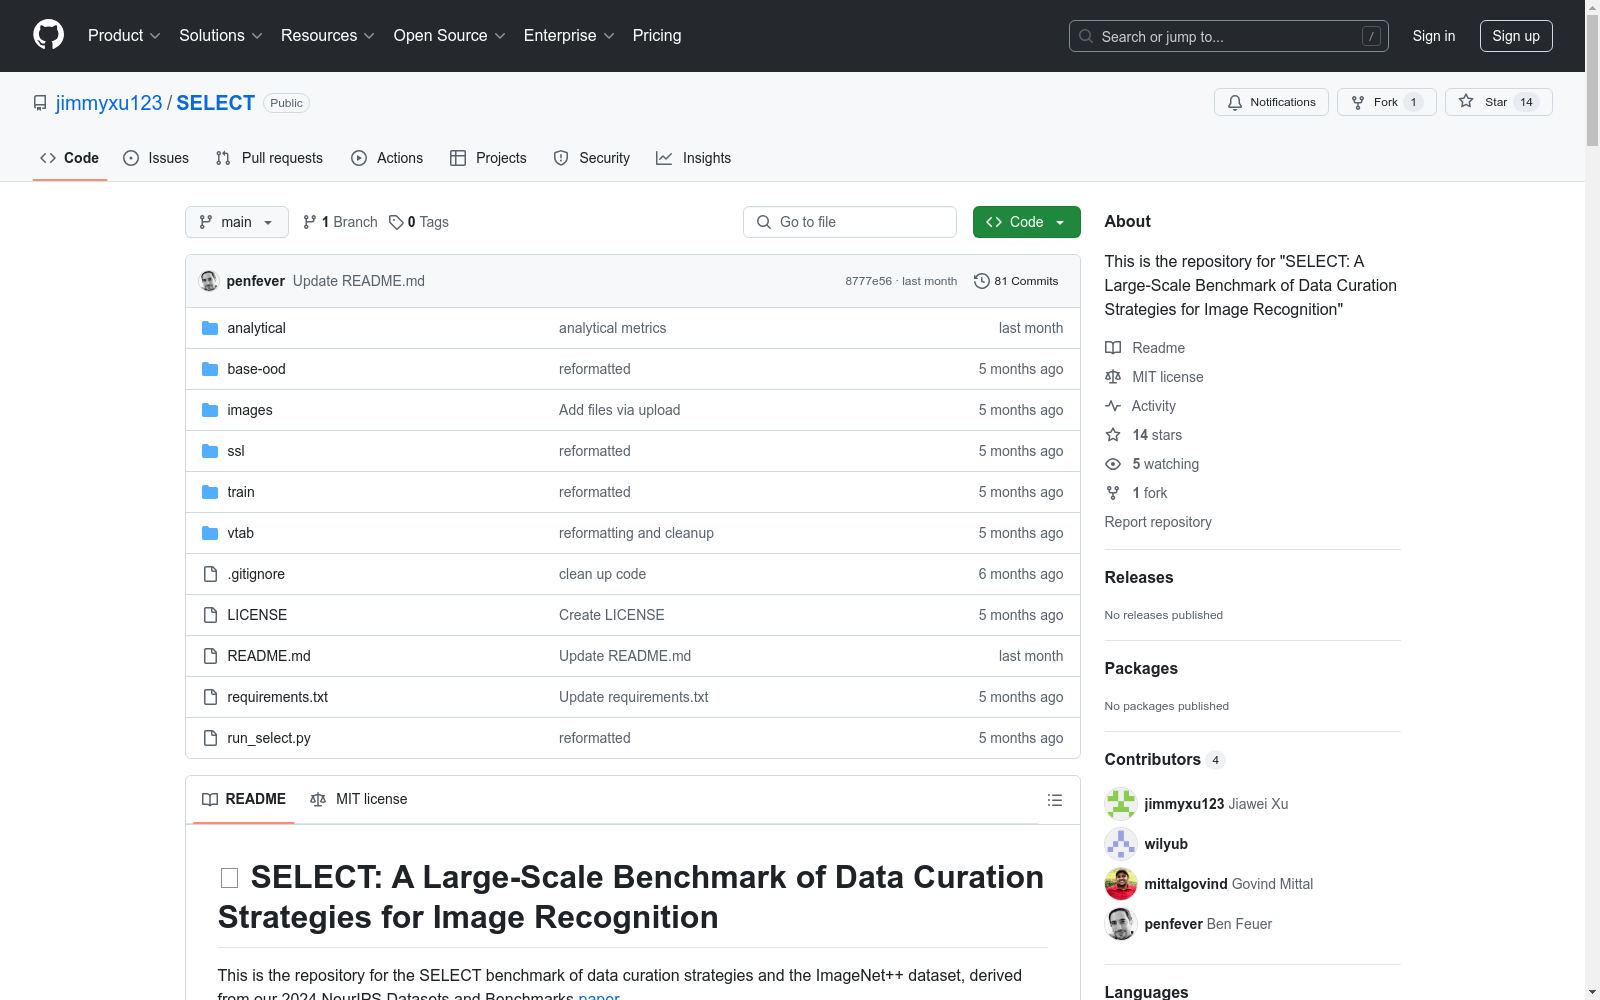Click the pulse icon beside Activity

(x=1113, y=406)
